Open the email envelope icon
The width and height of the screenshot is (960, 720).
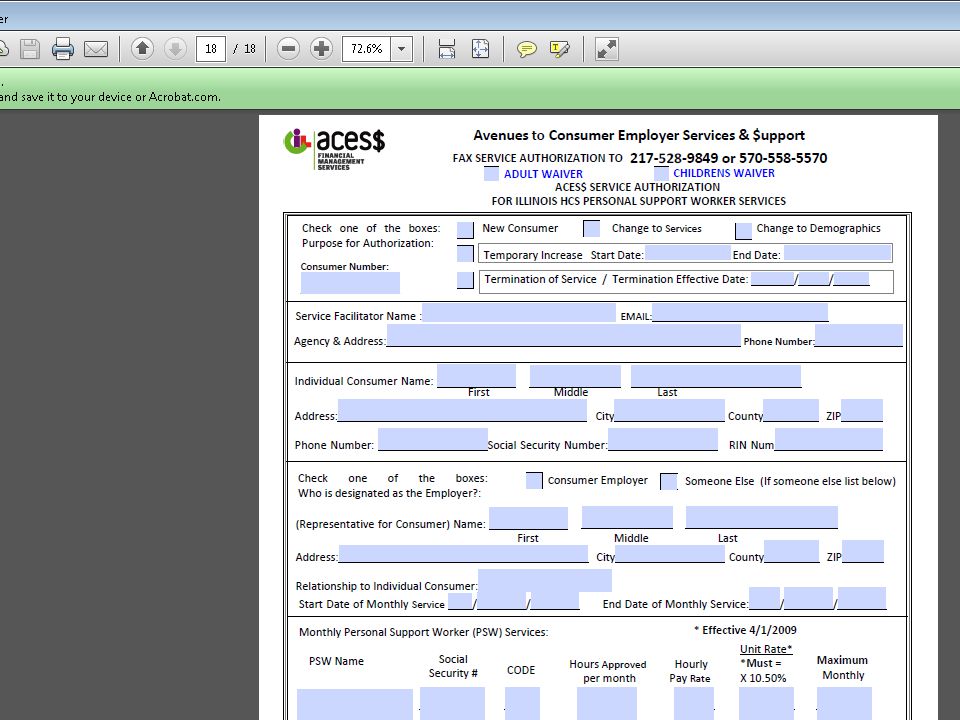coord(96,49)
